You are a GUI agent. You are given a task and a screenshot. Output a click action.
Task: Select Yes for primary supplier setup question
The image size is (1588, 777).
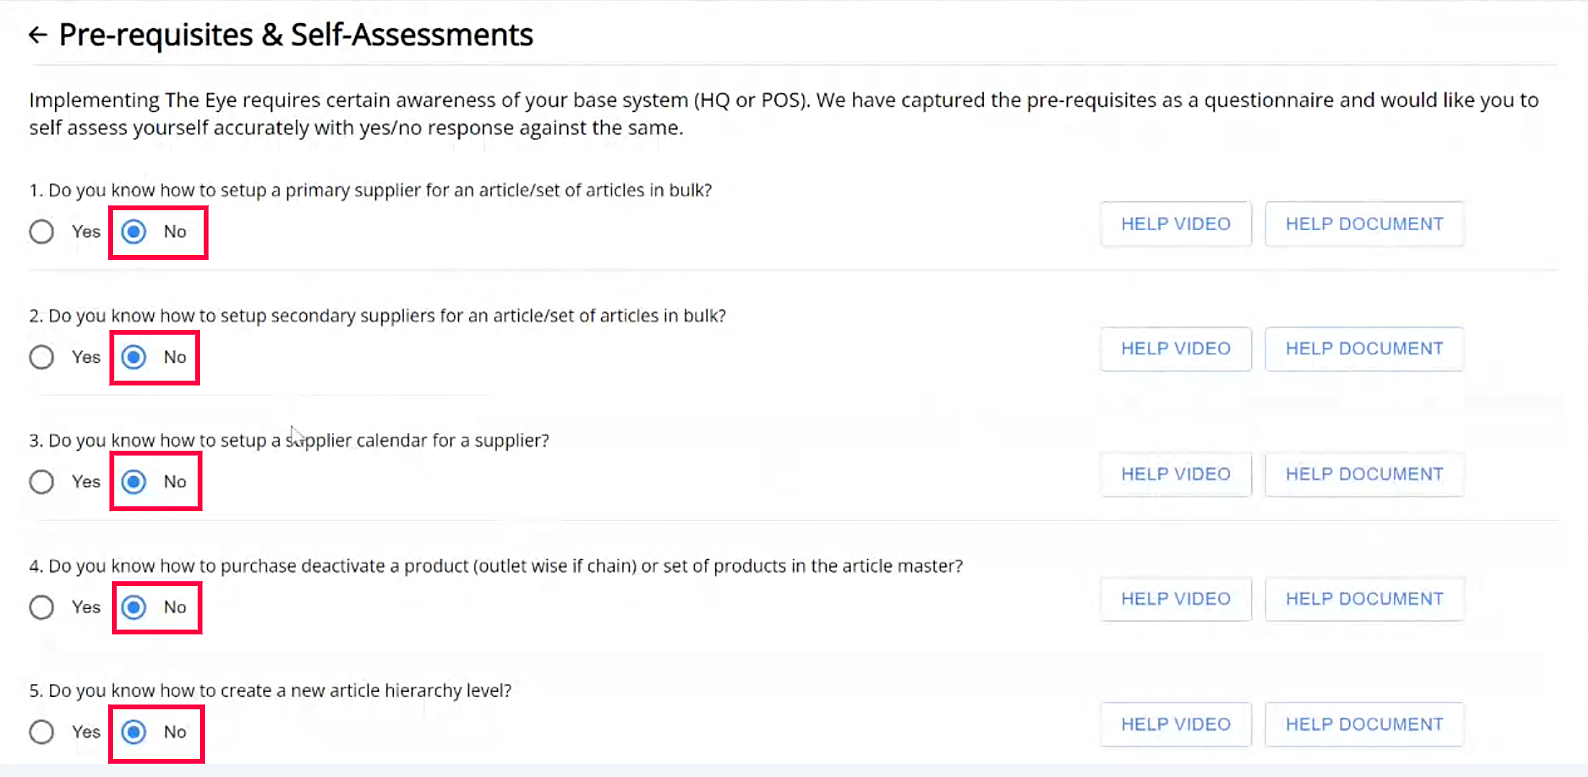(x=42, y=232)
